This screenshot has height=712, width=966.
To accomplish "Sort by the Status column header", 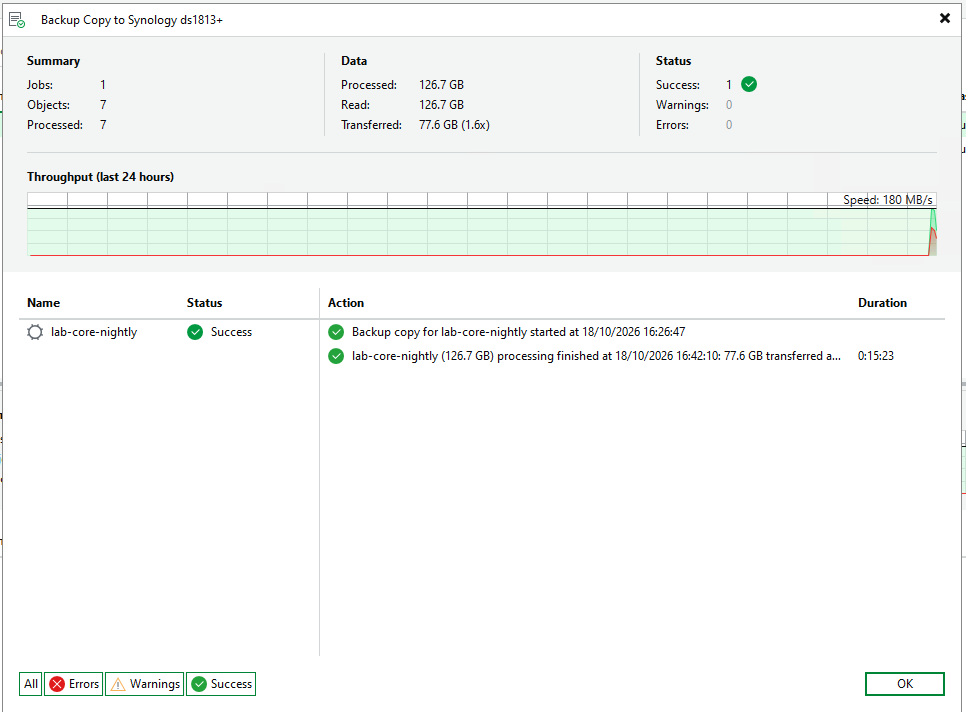I will click(x=205, y=303).
